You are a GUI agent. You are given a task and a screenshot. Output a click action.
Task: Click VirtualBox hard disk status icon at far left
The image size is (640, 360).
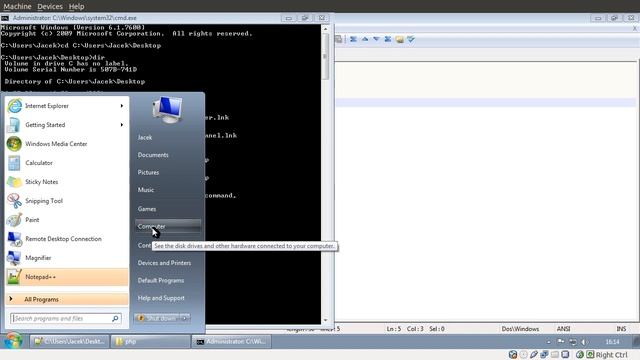point(513,355)
